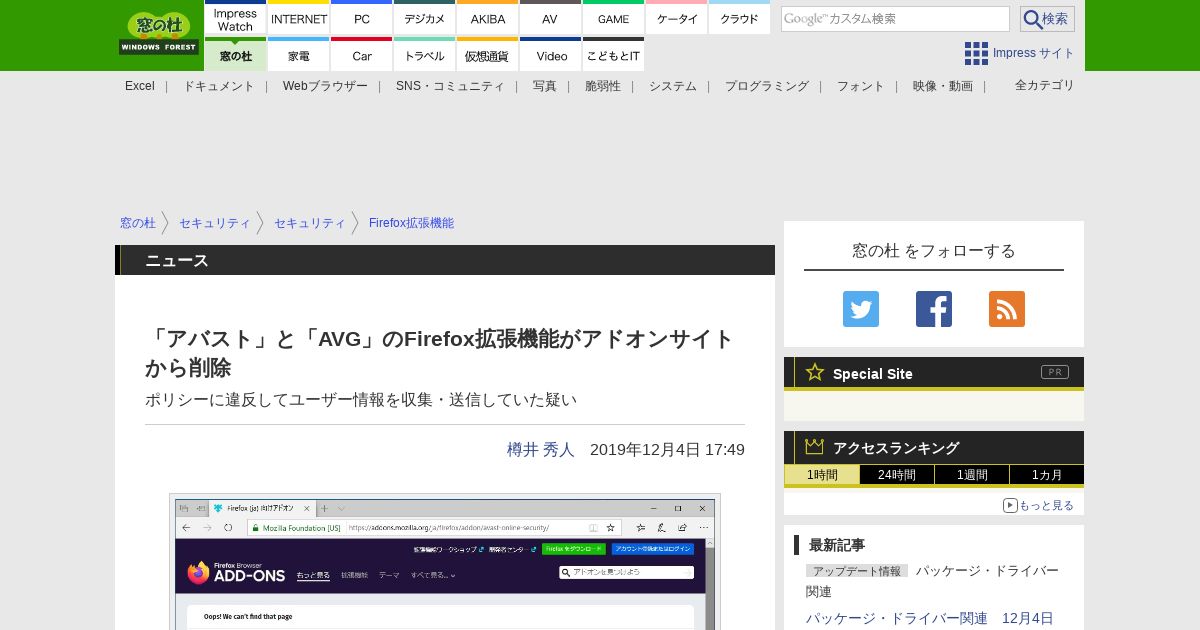
Task: Click the first セキュリティ breadcrumb
Action: click(215, 223)
